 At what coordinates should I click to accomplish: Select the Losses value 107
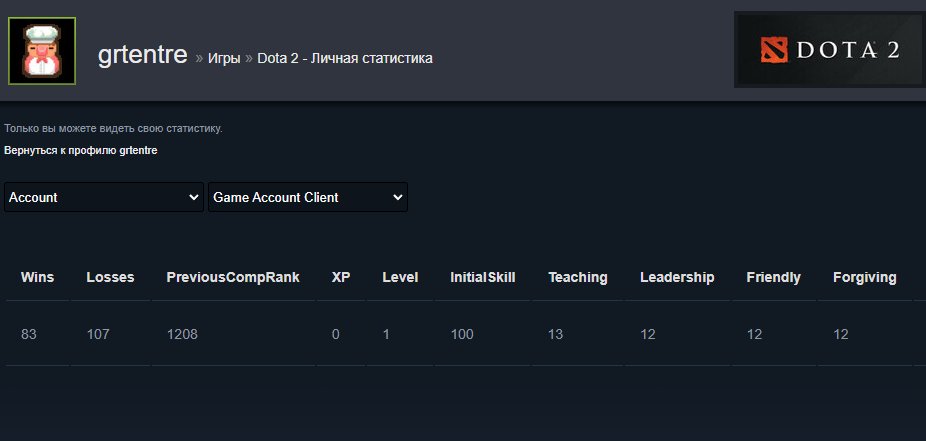(x=98, y=334)
